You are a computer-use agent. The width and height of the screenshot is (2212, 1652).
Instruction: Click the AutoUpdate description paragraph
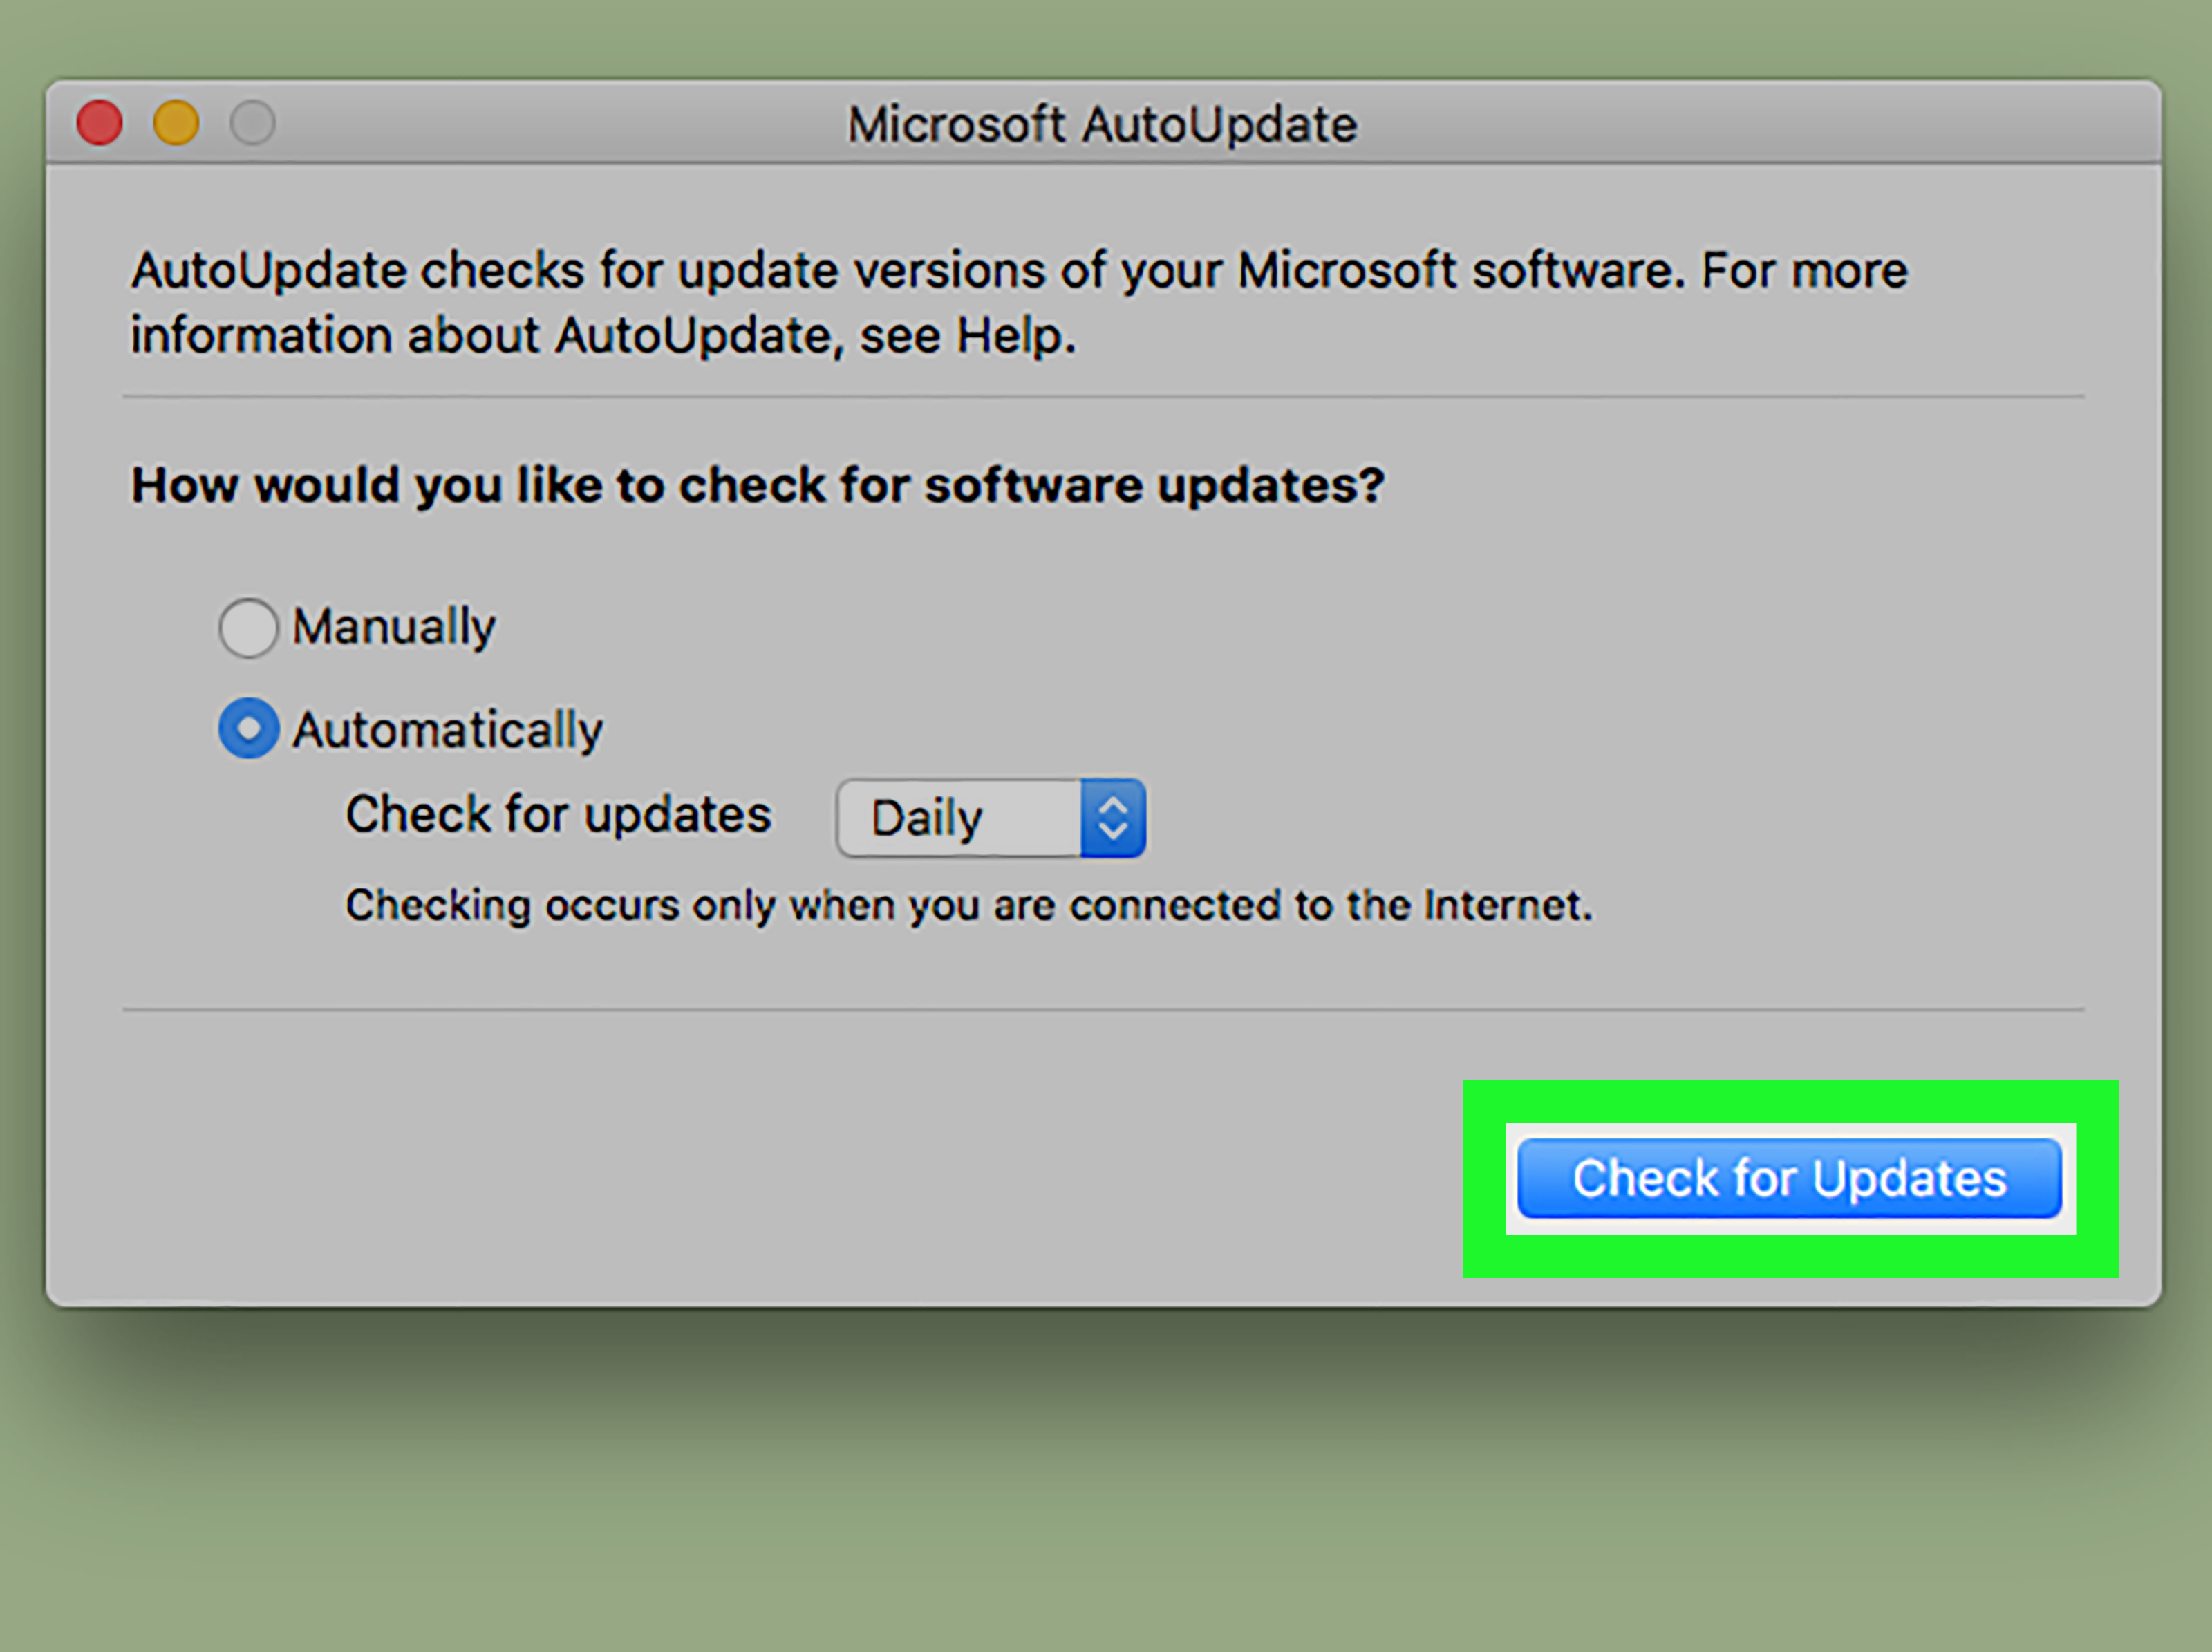(1019, 302)
